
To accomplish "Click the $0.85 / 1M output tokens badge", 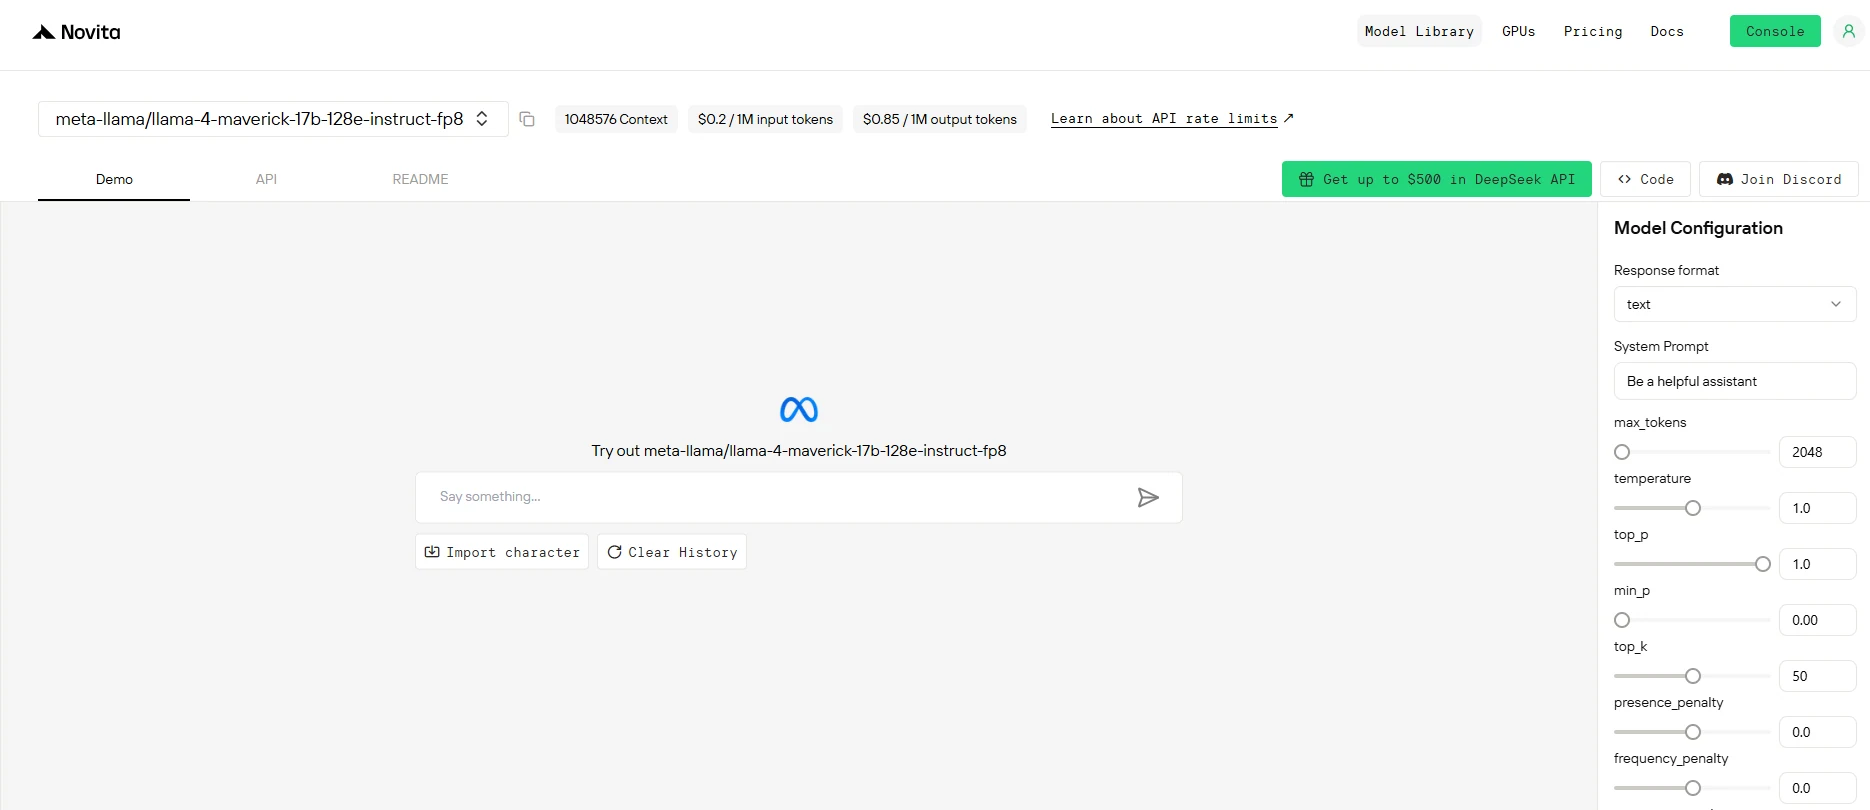I will (x=940, y=119).
